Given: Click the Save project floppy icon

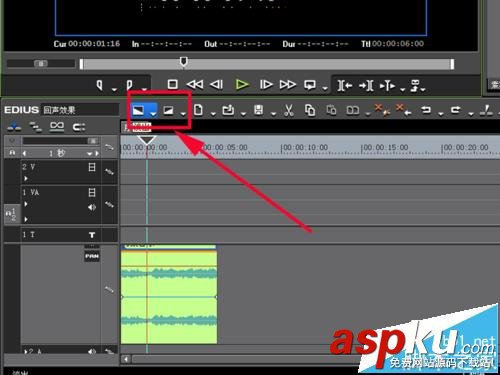Looking at the screenshot, I should [258, 110].
